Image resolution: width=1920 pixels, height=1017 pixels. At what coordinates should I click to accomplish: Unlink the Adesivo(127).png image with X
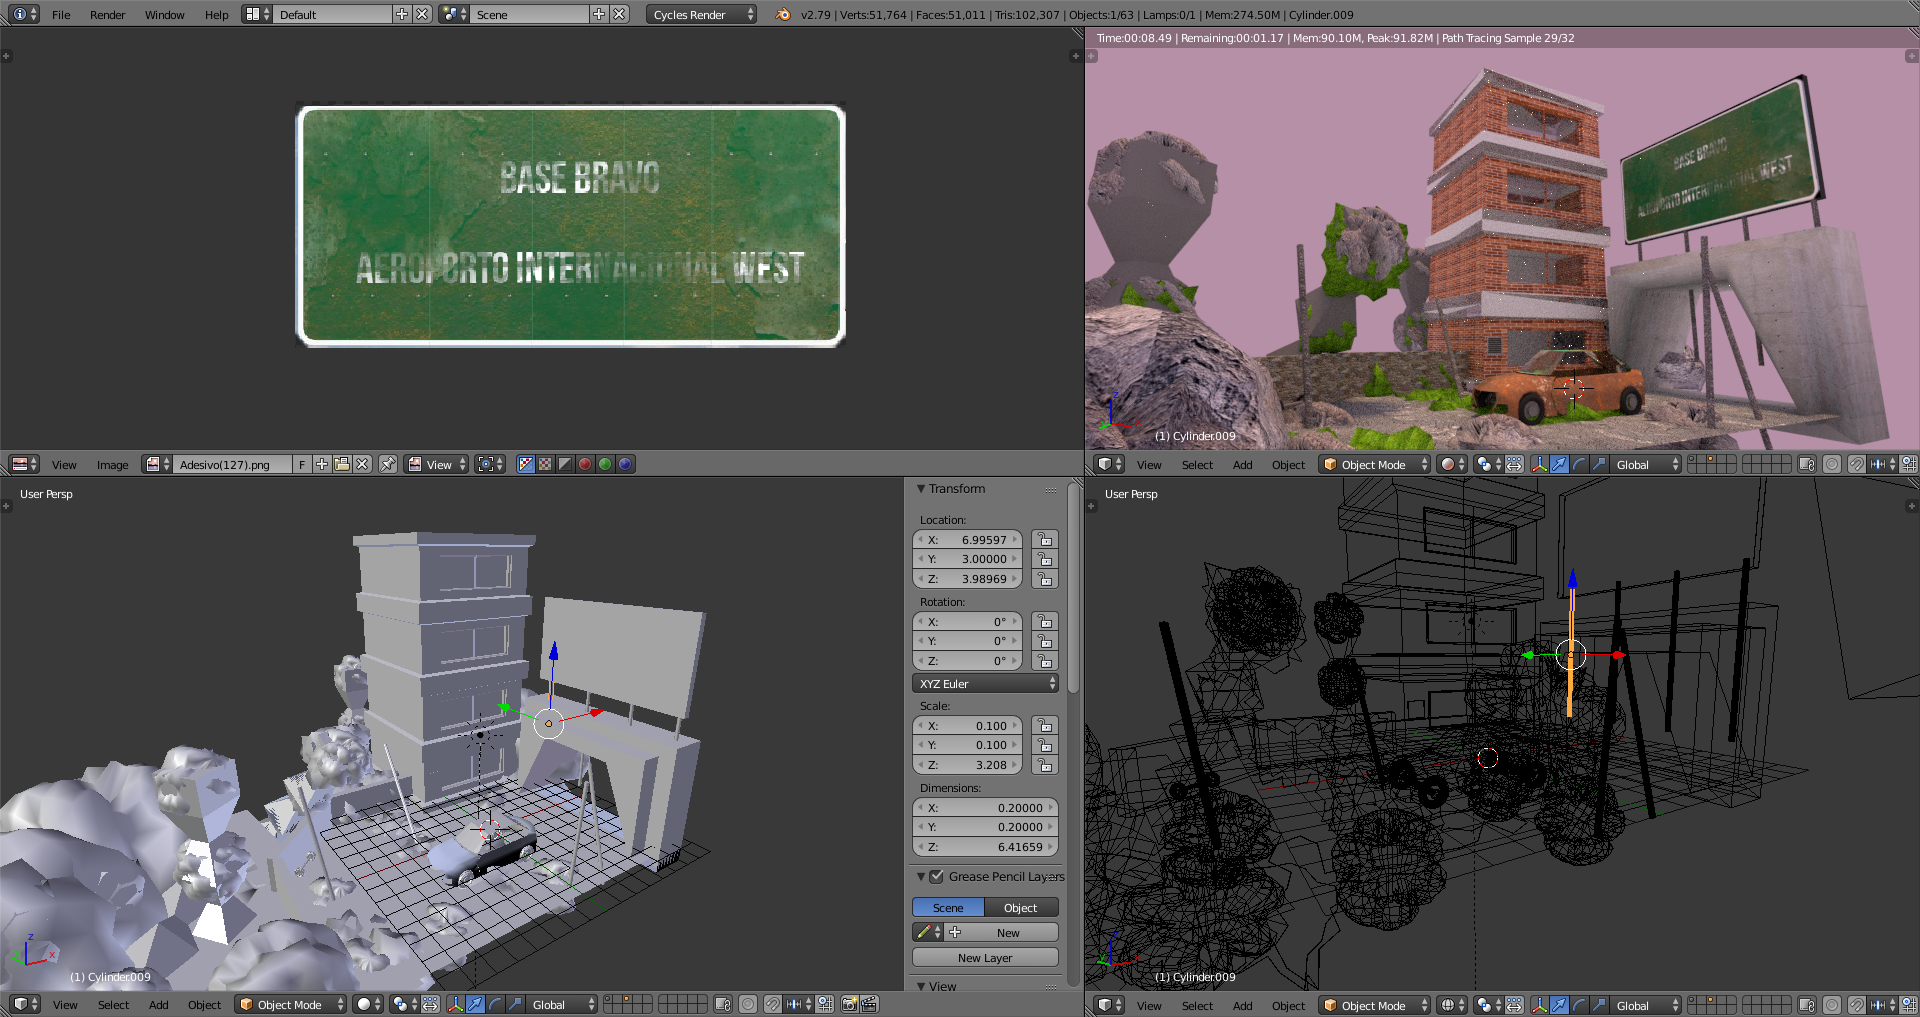pos(362,464)
